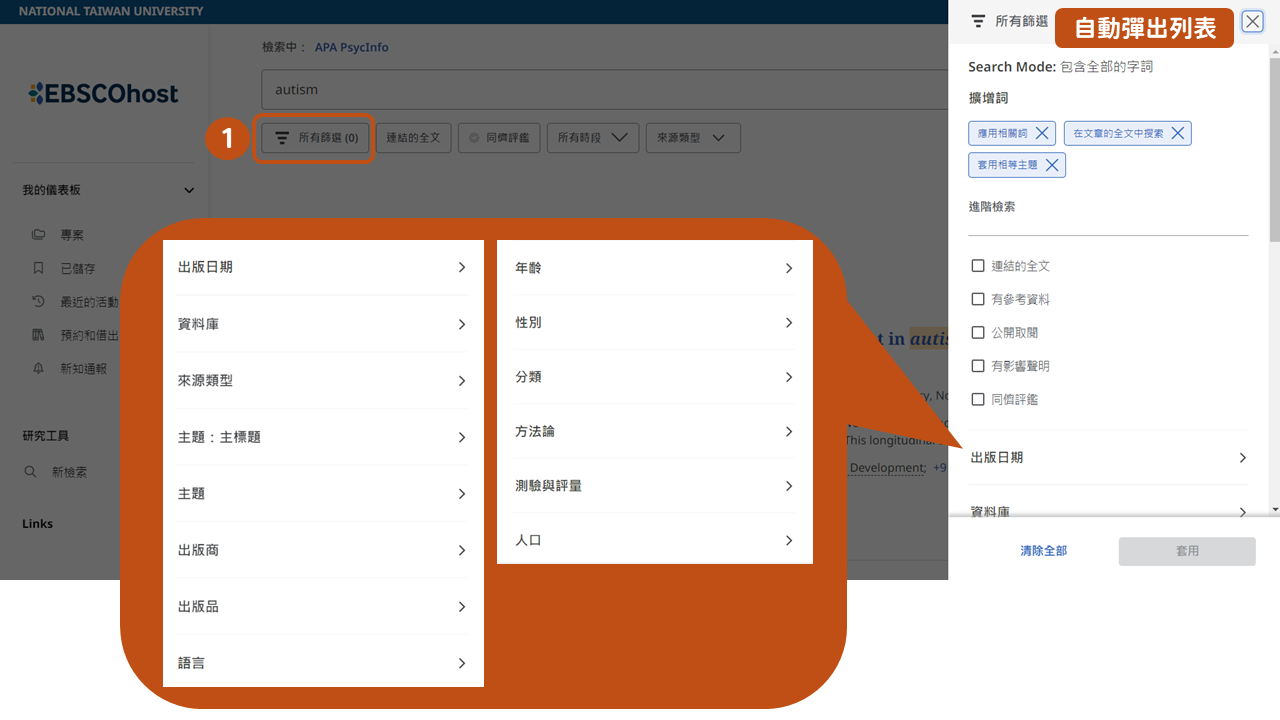Click the filter icon in panel header
Viewport: 1280px width, 720px height.
978,21
